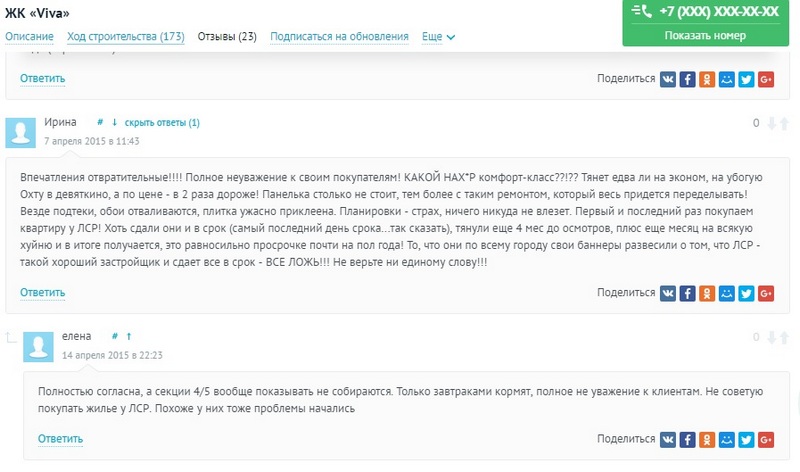Click down arrow next to Ирина's name
800x472 pixels.
[x=114, y=122]
